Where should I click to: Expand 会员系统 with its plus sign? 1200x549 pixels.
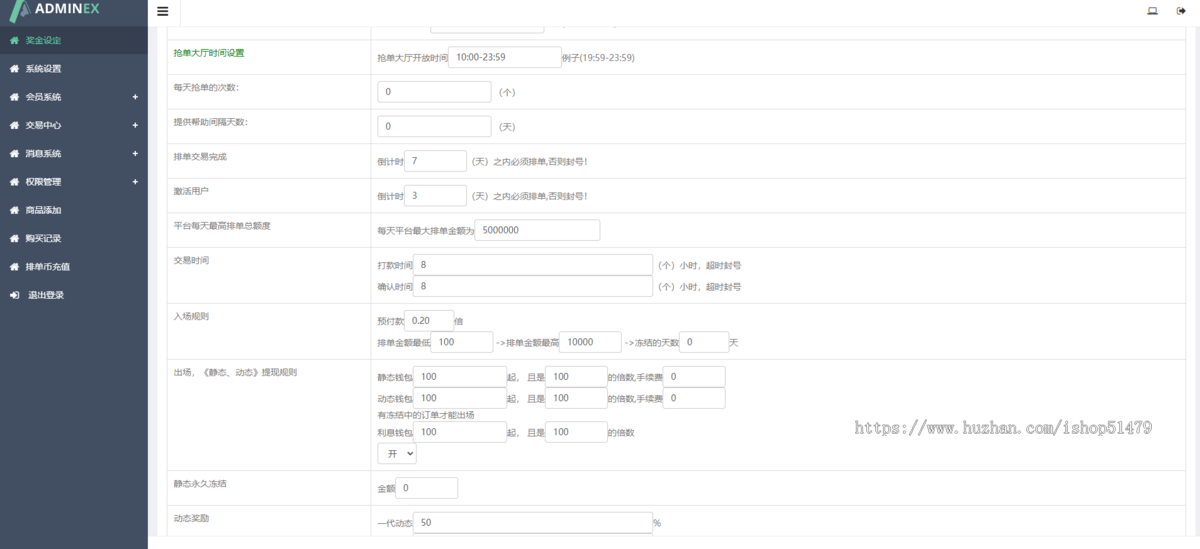[x=135, y=97]
